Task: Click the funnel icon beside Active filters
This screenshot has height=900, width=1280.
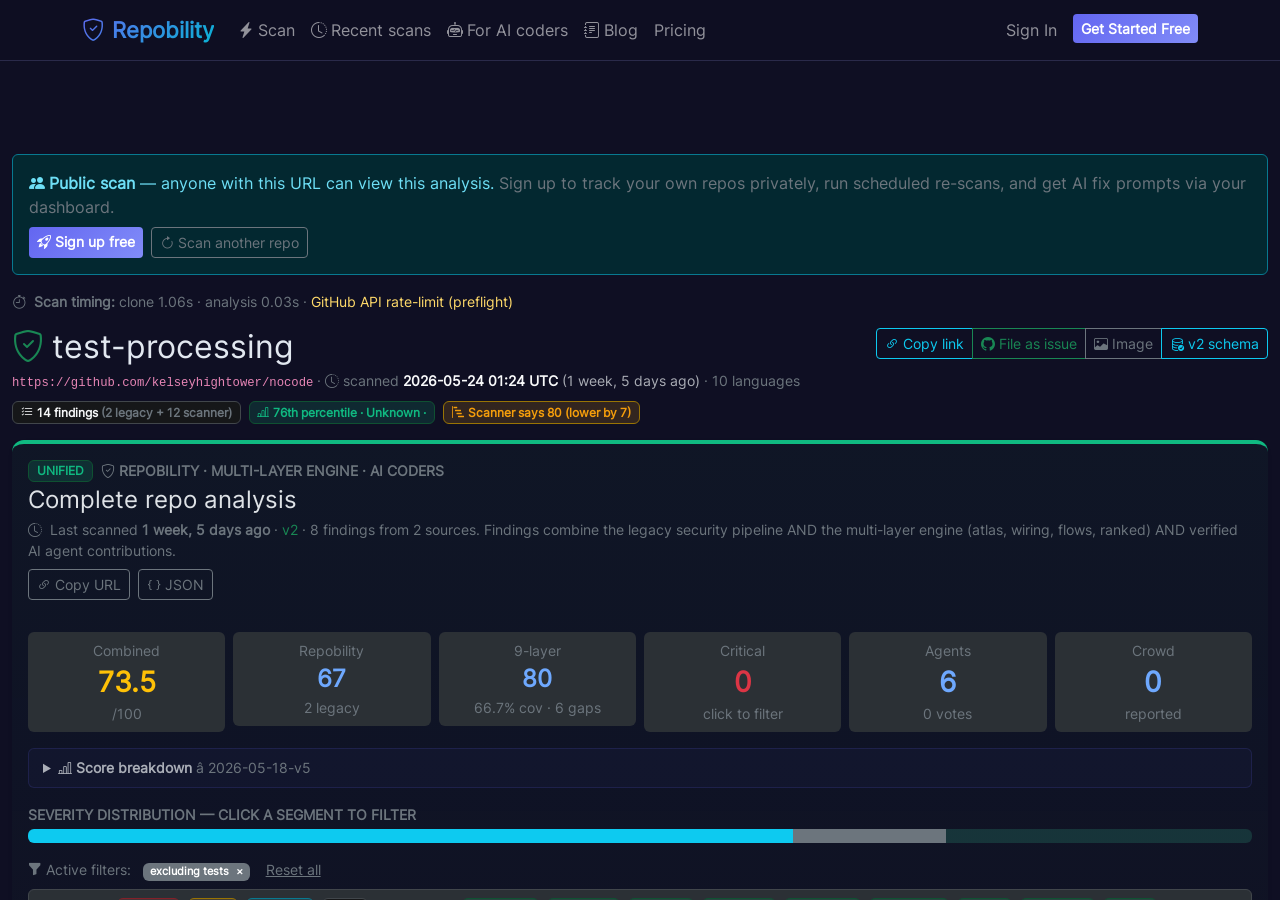Action: [x=35, y=870]
